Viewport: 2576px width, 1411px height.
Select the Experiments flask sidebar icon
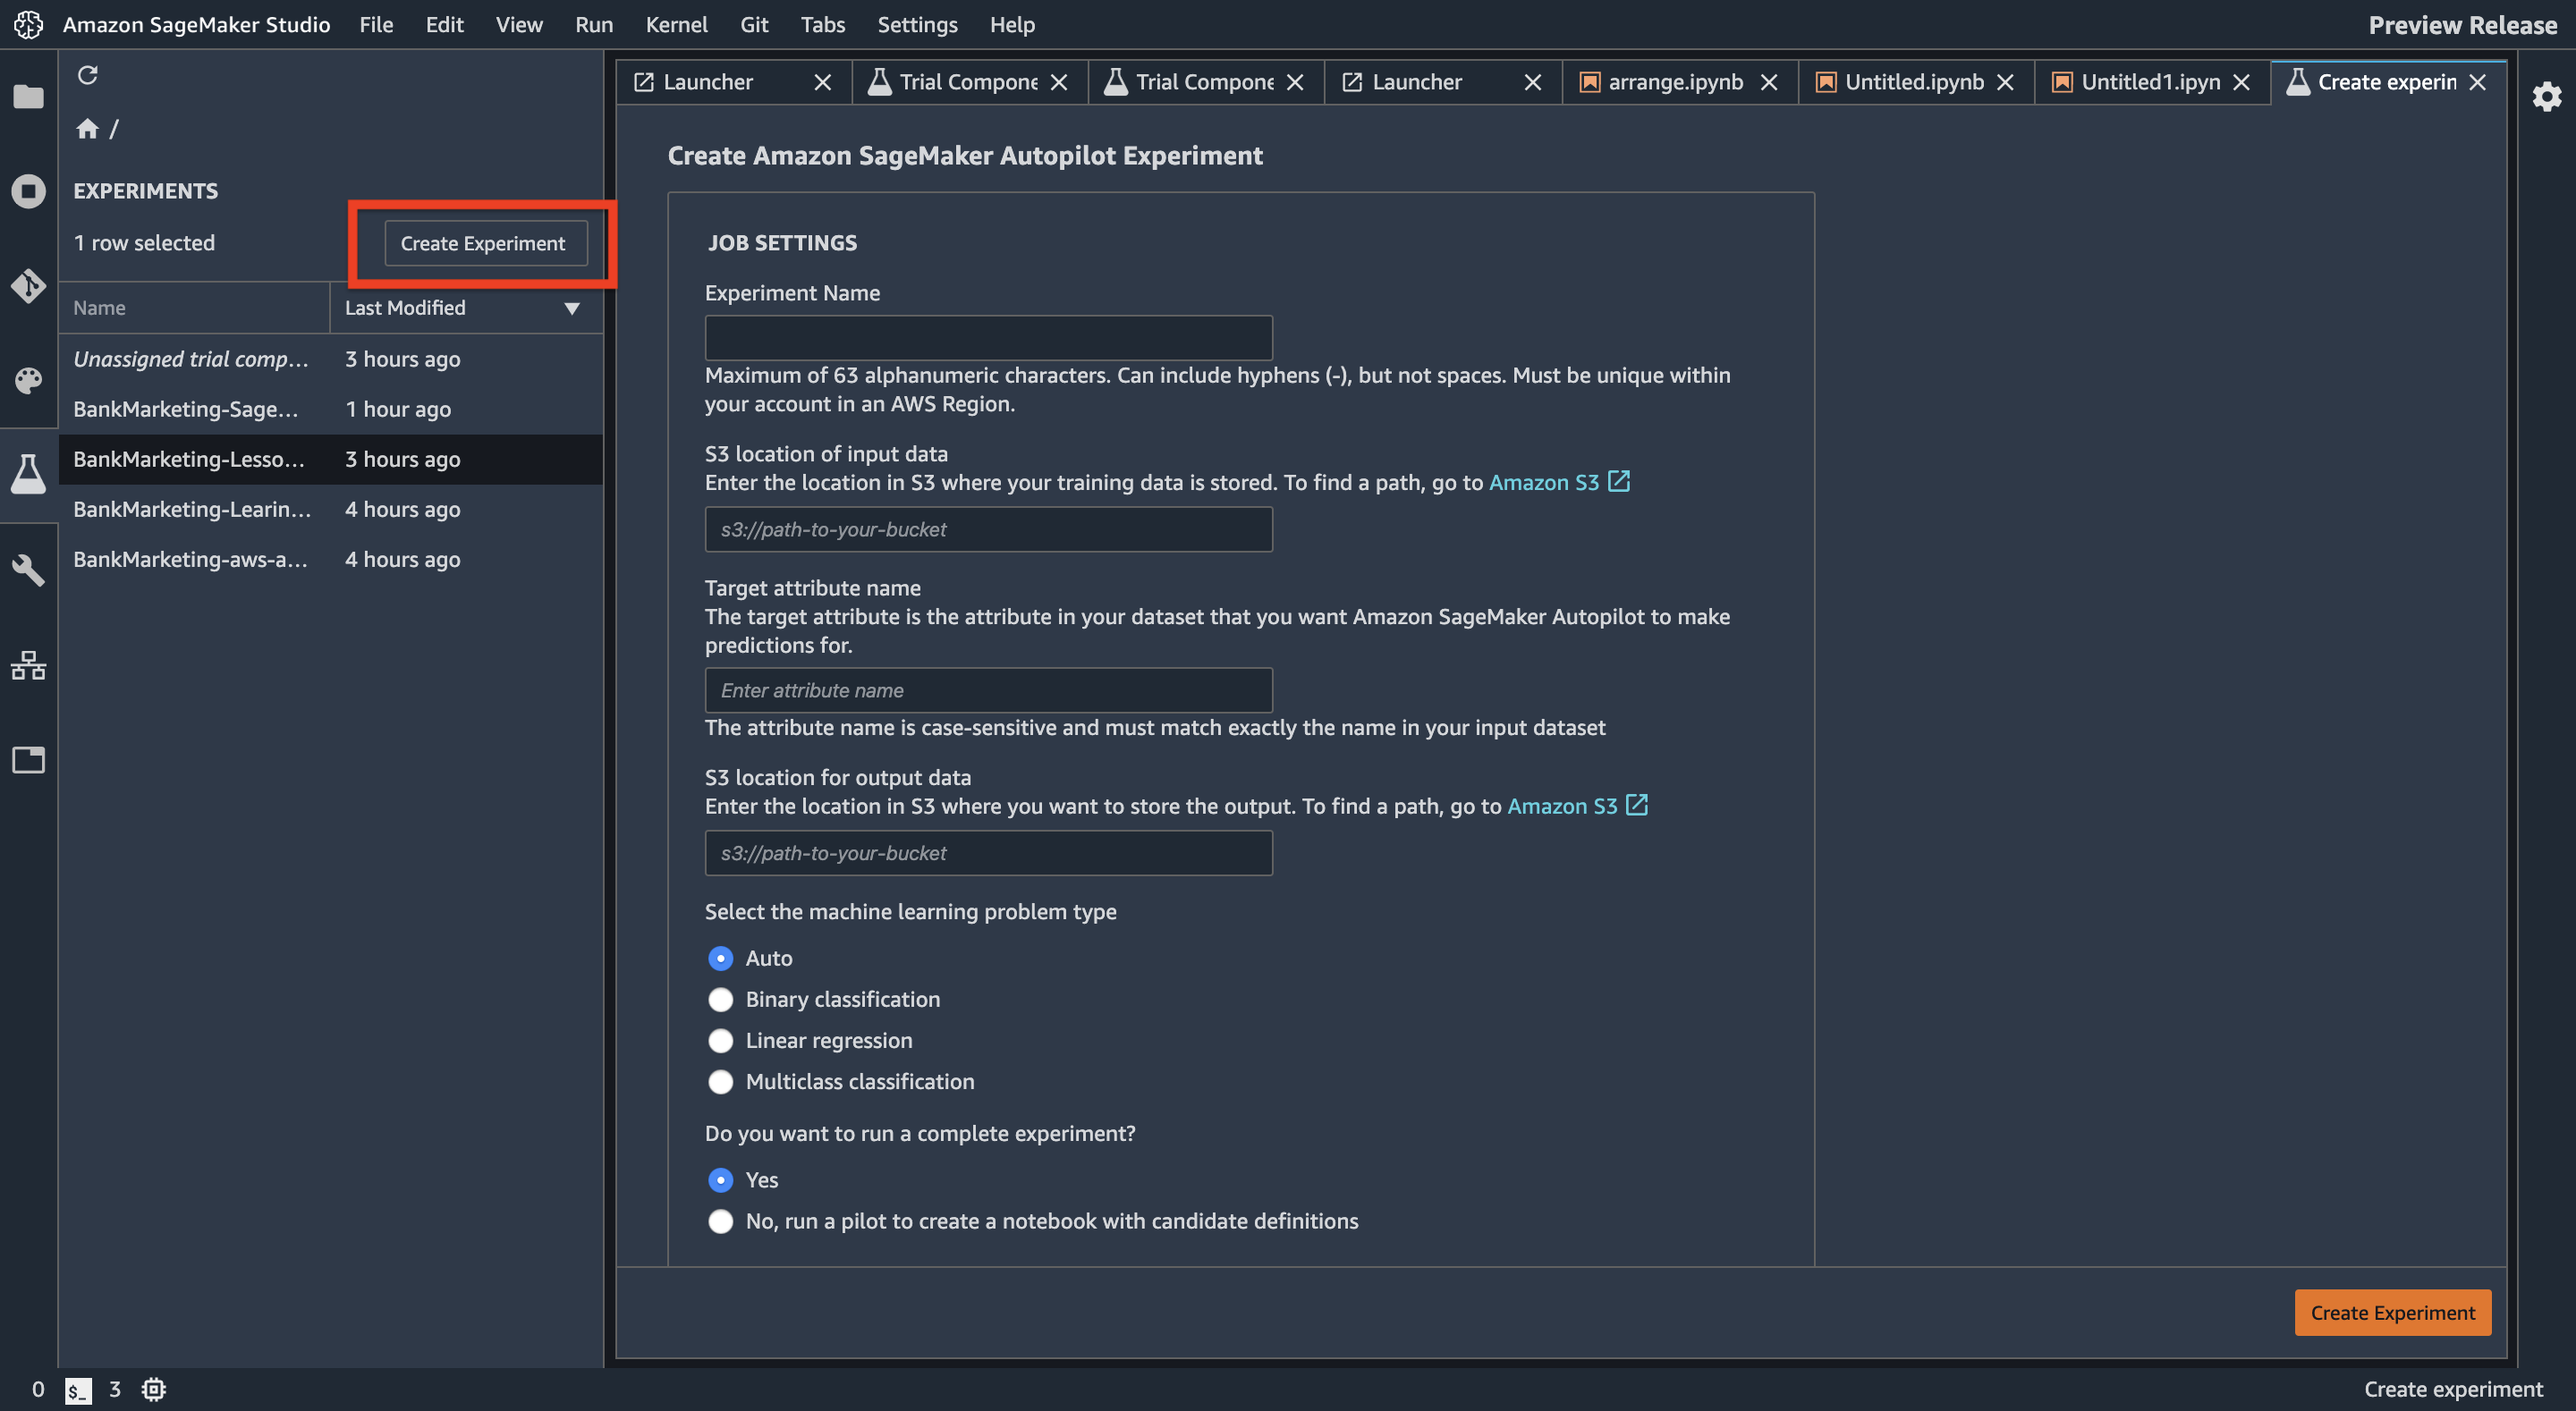[28, 474]
